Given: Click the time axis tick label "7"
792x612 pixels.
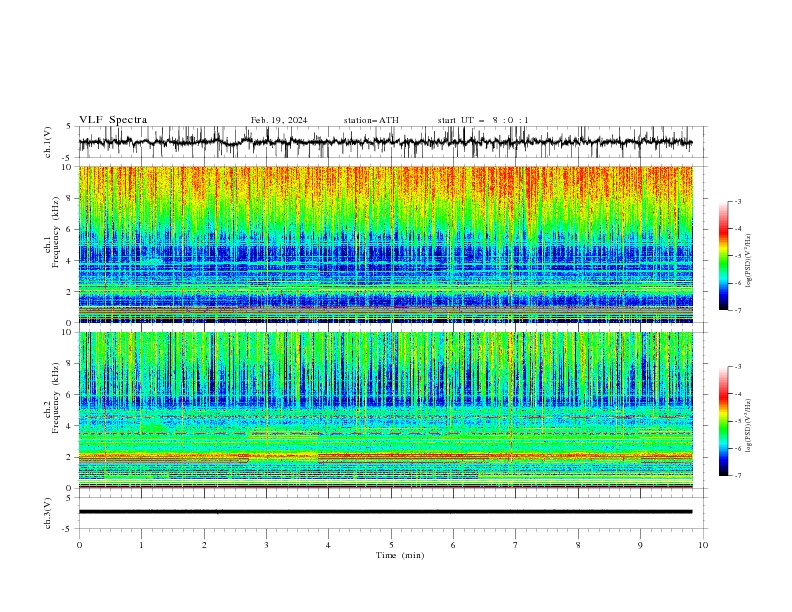Looking at the screenshot, I should (x=516, y=545).
